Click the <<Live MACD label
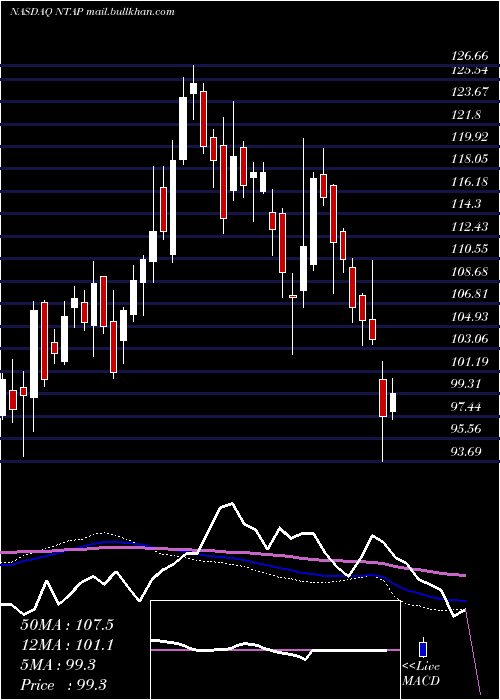 click(x=421, y=674)
